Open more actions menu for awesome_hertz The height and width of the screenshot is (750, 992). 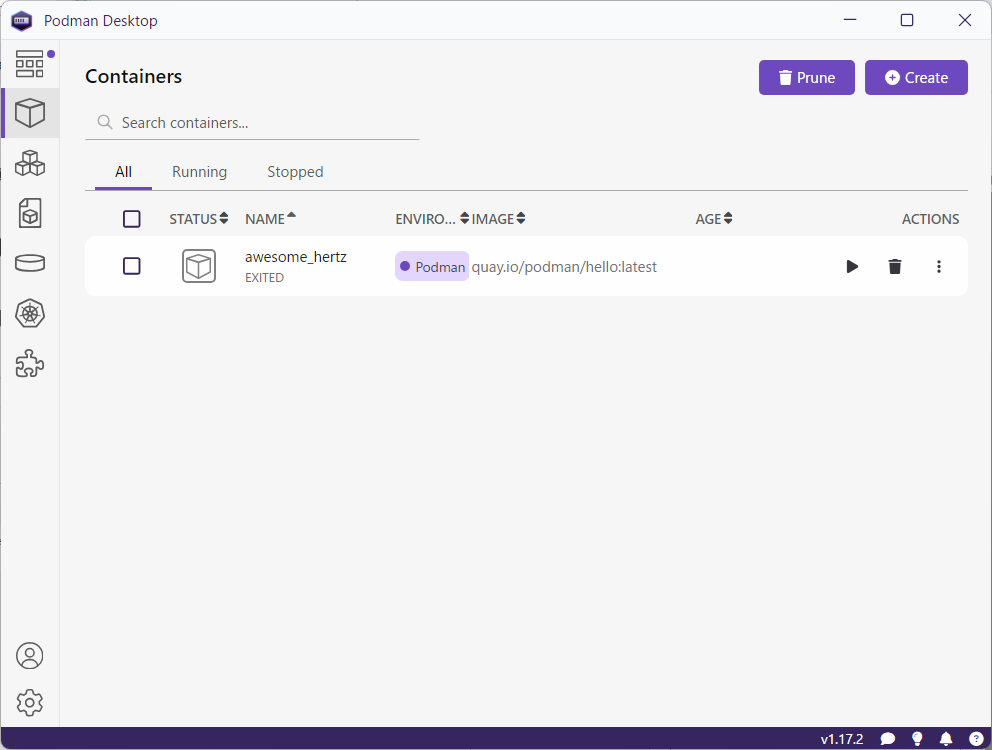pos(938,266)
